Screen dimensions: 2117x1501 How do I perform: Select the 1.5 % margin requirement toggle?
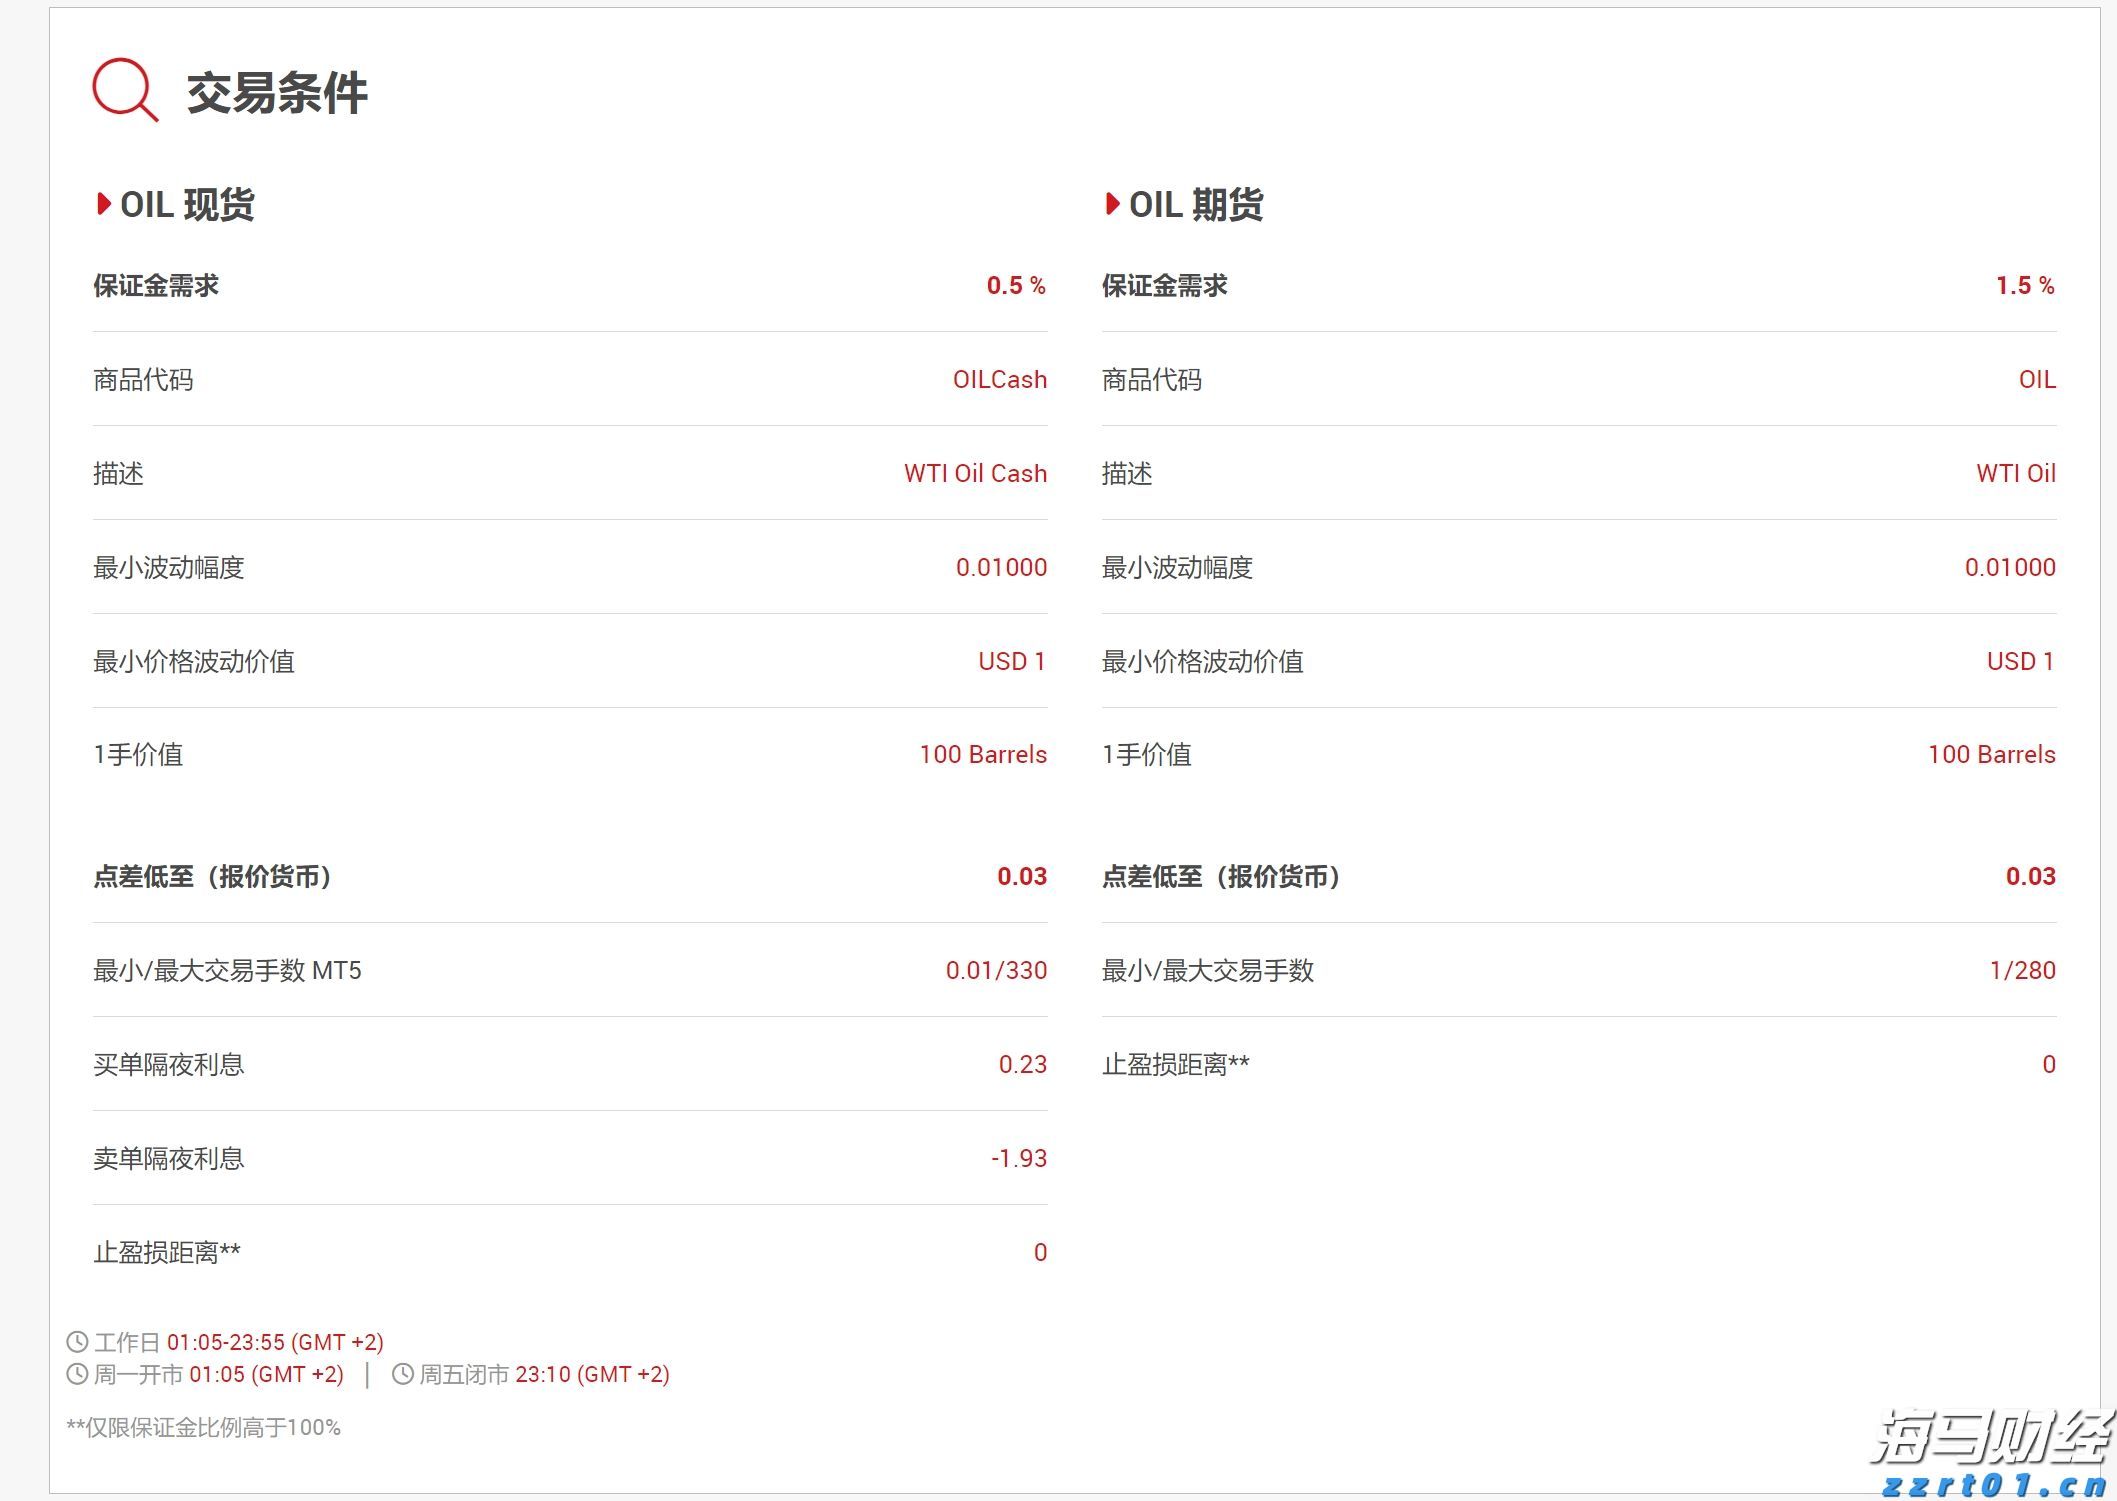2025,286
